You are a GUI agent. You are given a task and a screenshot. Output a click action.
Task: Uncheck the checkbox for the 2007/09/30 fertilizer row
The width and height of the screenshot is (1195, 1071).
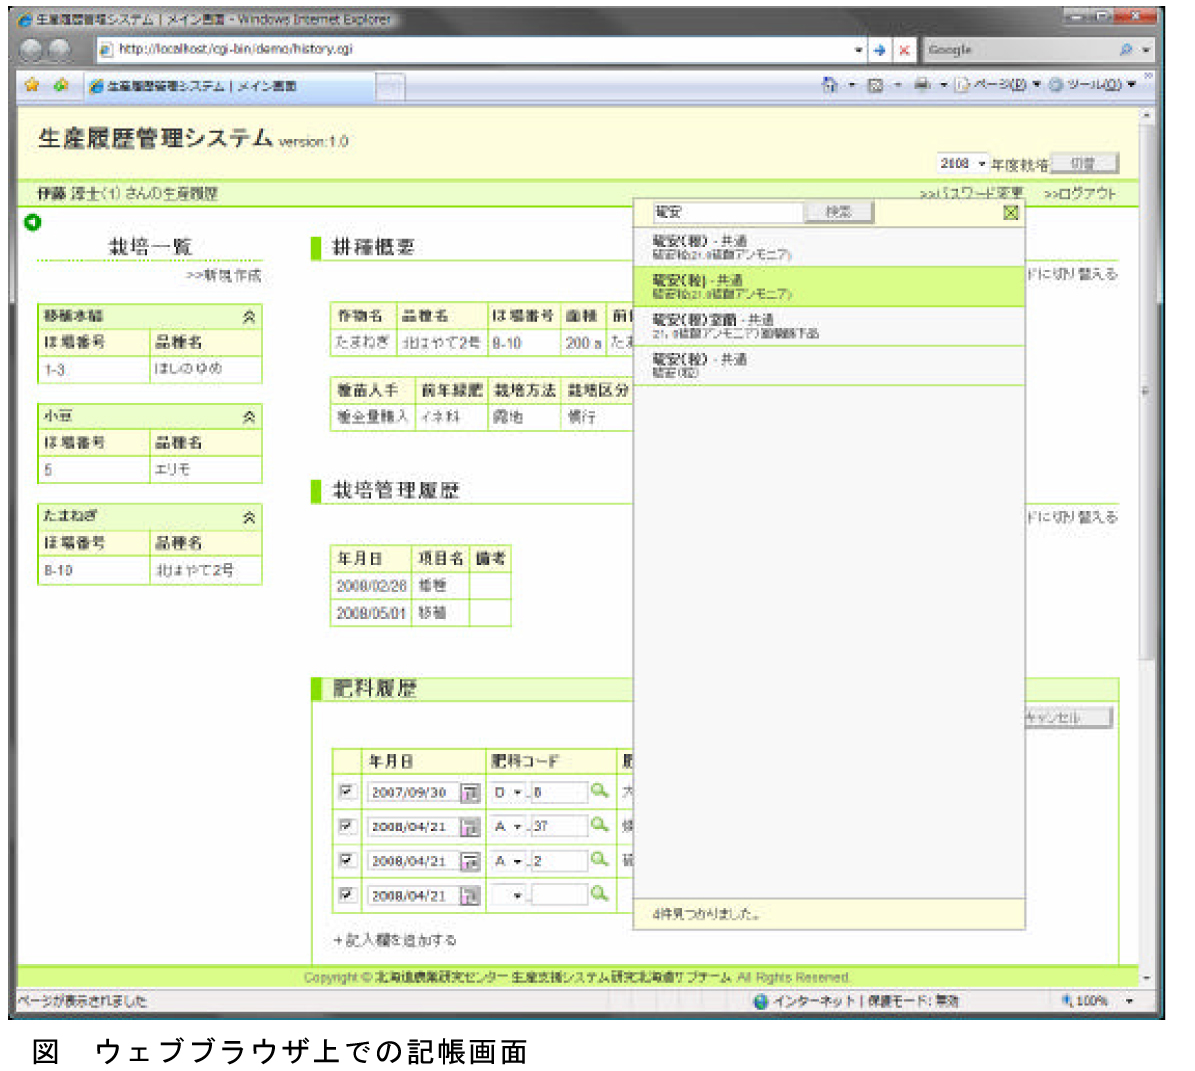point(346,792)
